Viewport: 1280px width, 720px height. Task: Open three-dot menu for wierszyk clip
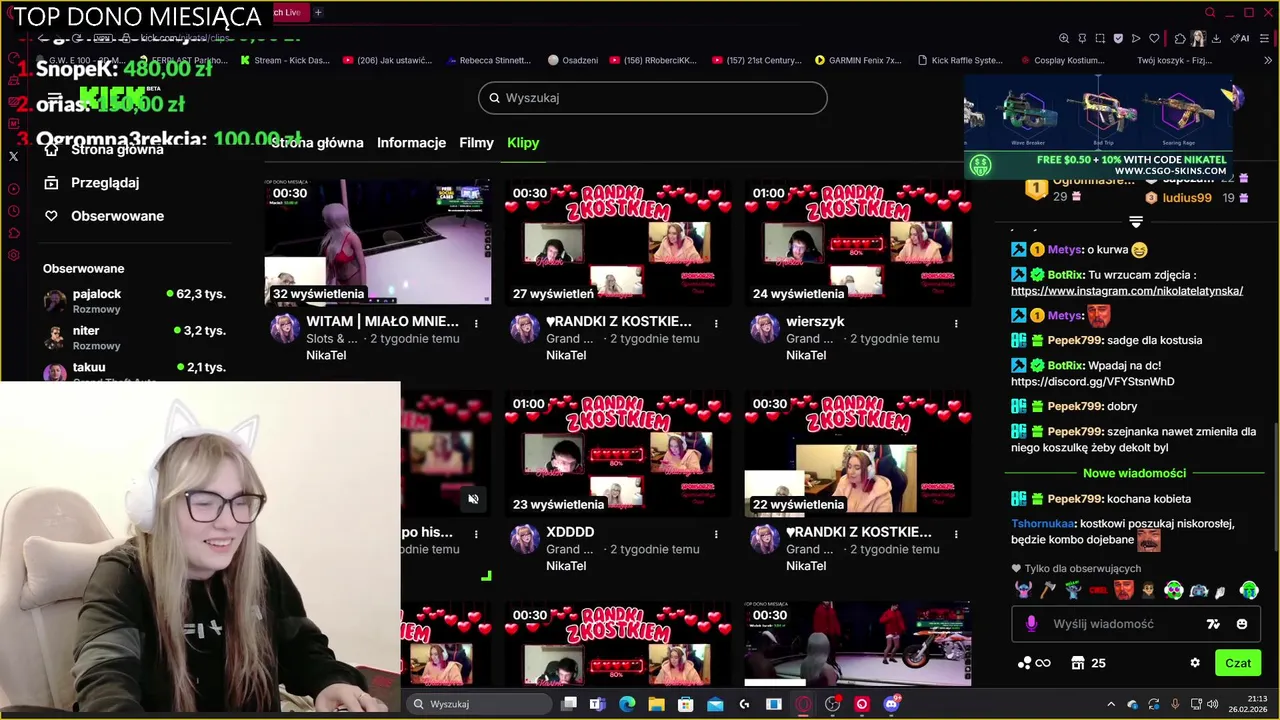pos(956,323)
